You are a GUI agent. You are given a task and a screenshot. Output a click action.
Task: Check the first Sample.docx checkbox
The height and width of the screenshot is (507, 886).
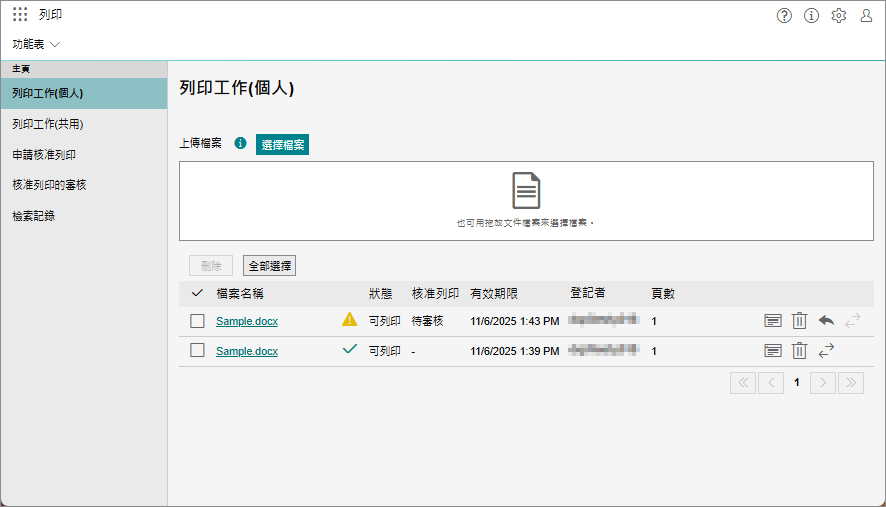click(197, 321)
